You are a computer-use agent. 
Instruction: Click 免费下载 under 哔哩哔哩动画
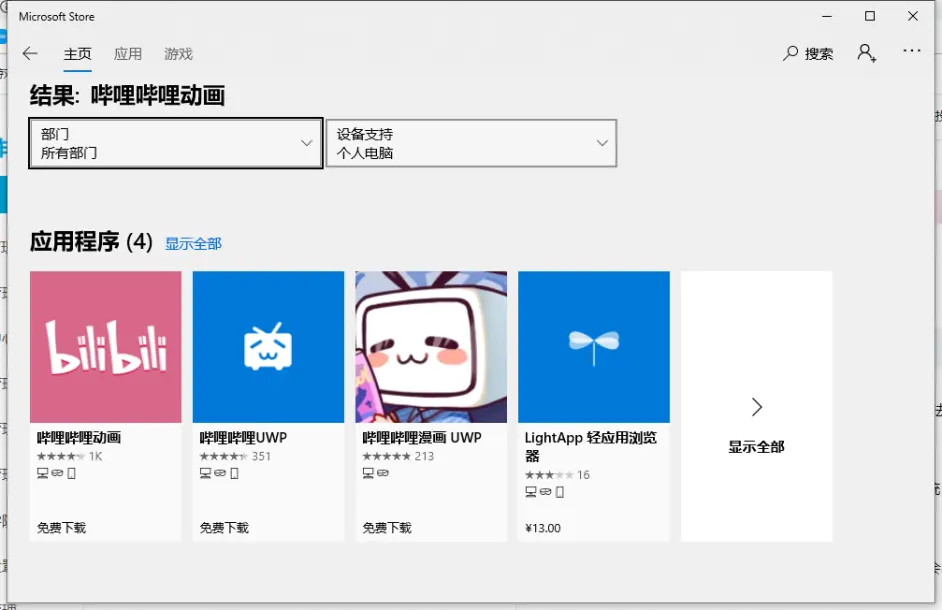pos(61,528)
